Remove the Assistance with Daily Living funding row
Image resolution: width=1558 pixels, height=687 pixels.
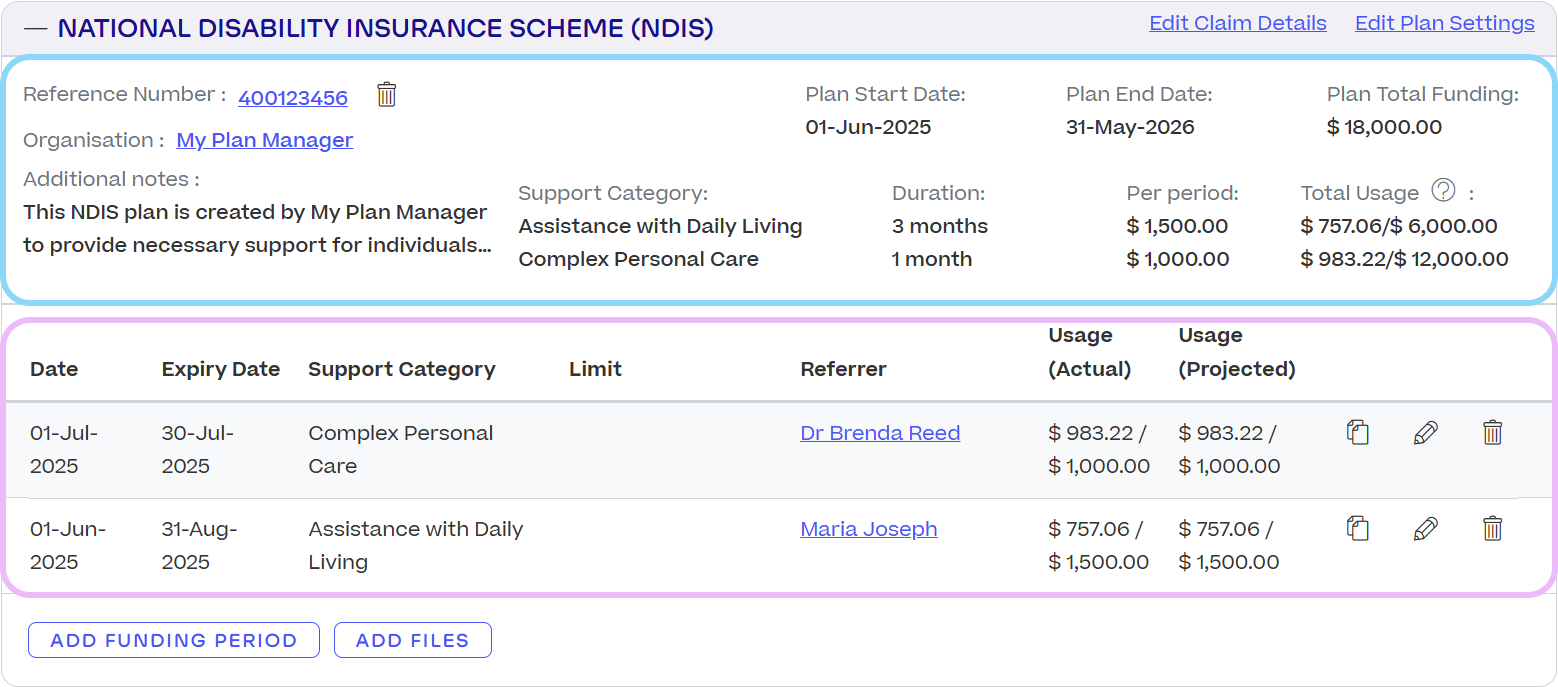(1492, 529)
